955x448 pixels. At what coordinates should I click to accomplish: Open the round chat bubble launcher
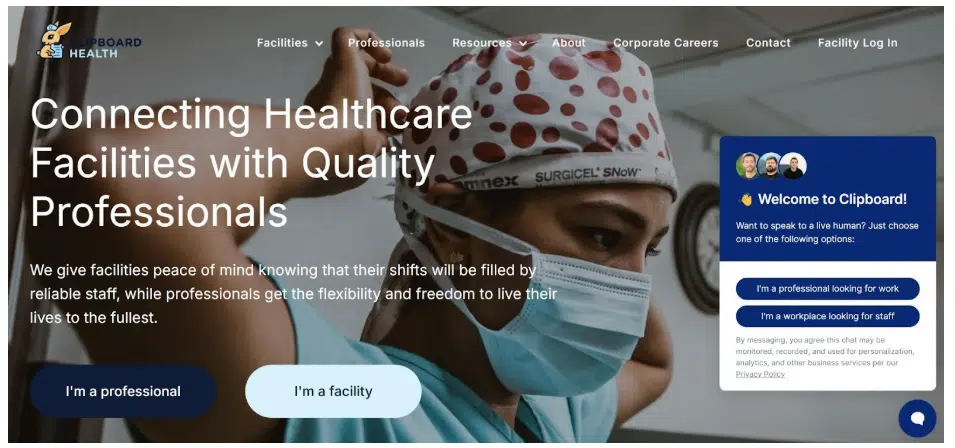click(917, 418)
